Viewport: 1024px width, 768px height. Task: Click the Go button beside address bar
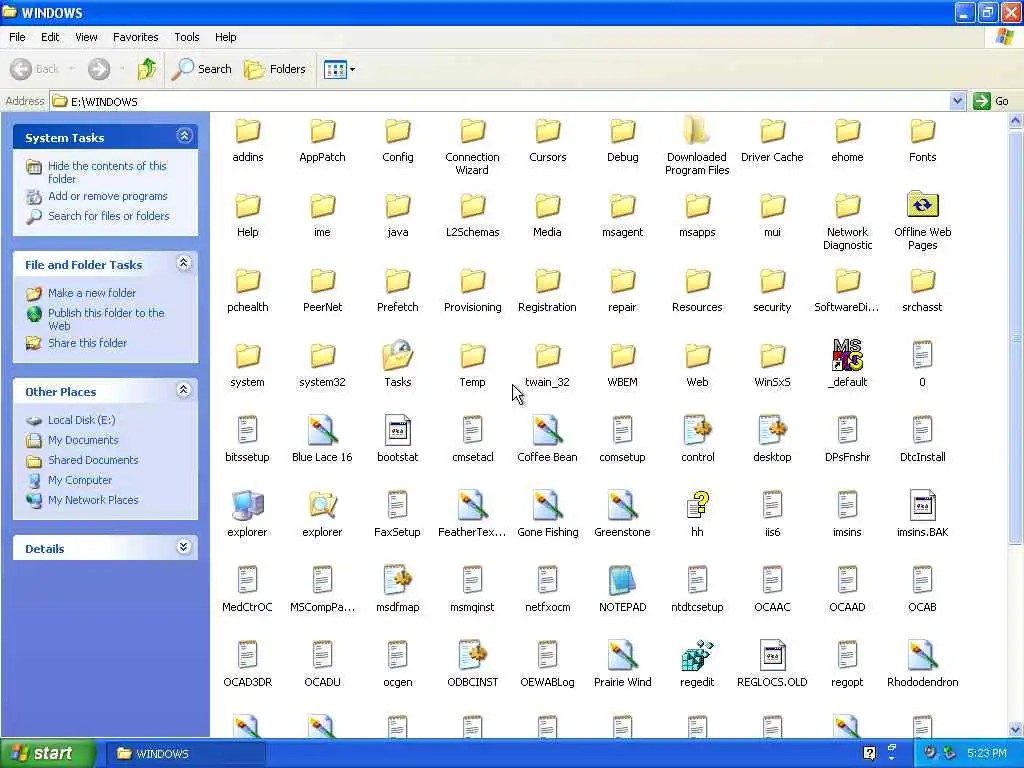point(991,101)
